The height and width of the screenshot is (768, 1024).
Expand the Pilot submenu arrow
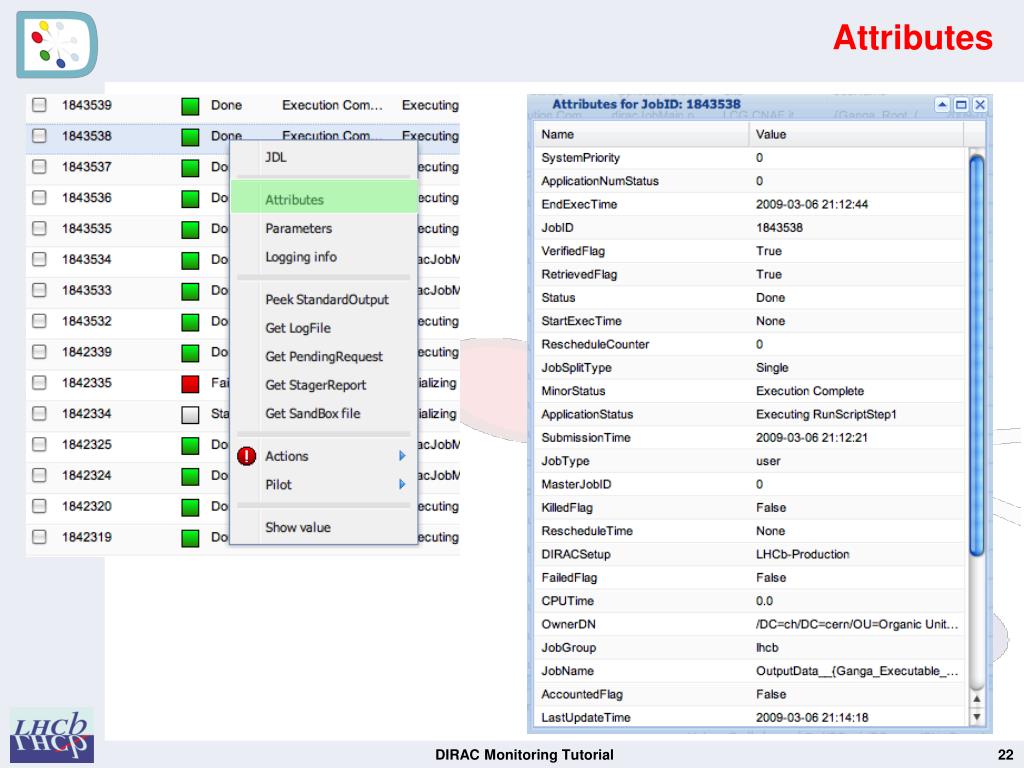click(x=402, y=485)
